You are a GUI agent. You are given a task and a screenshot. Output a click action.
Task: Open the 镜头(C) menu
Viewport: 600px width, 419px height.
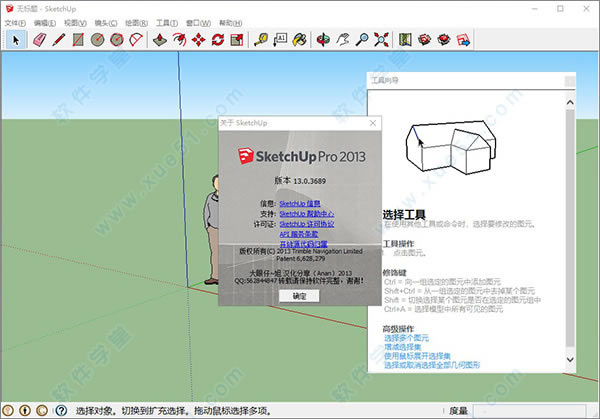point(106,23)
